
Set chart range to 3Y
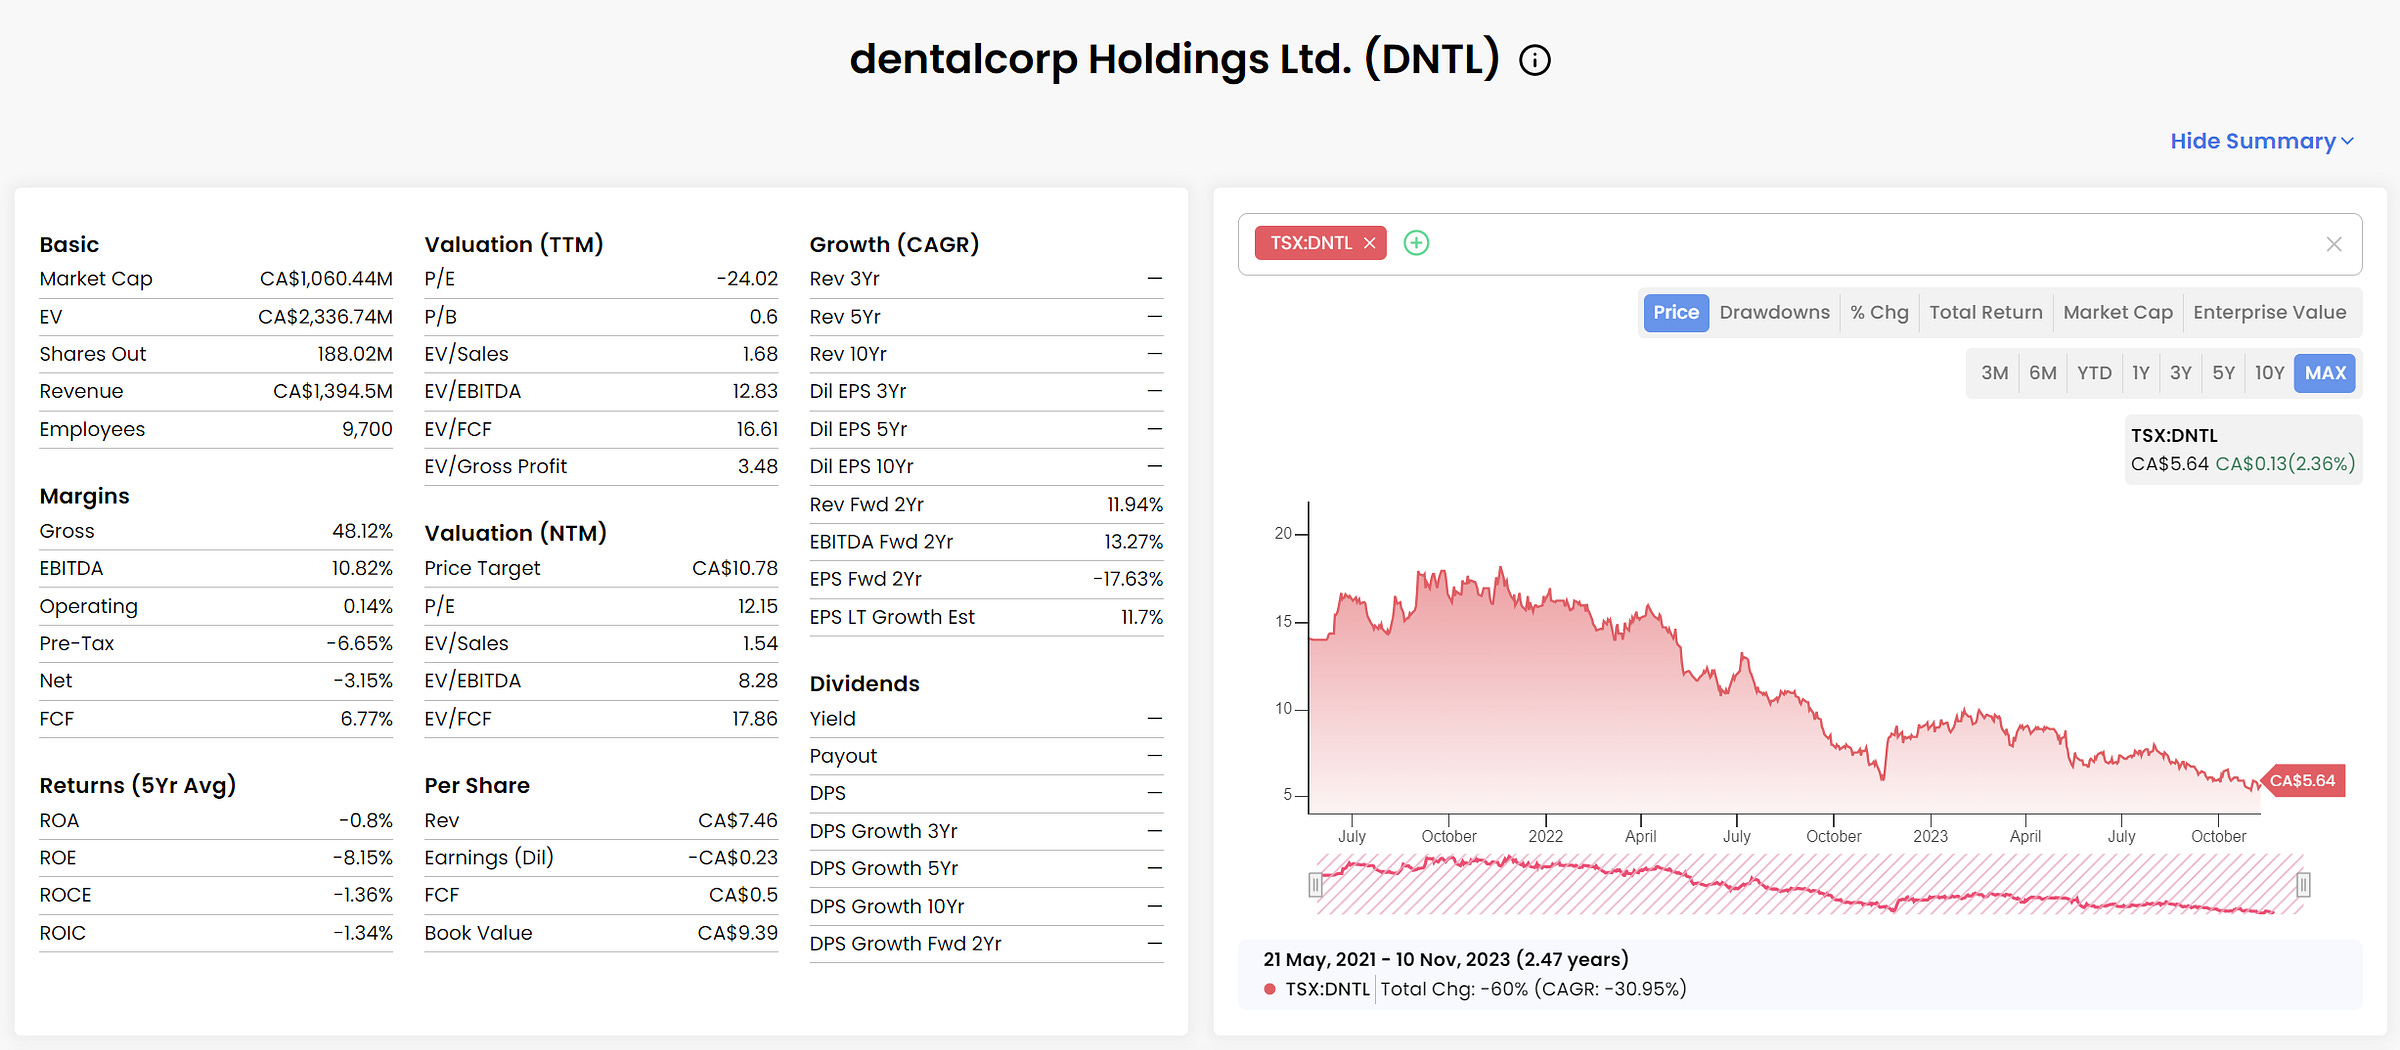[x=2180, y=373]
